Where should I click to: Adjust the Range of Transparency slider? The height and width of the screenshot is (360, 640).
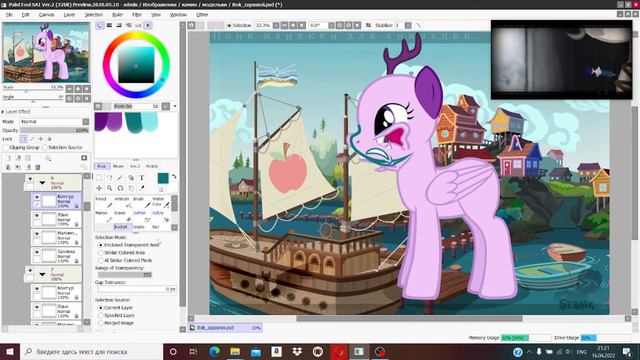124,275
